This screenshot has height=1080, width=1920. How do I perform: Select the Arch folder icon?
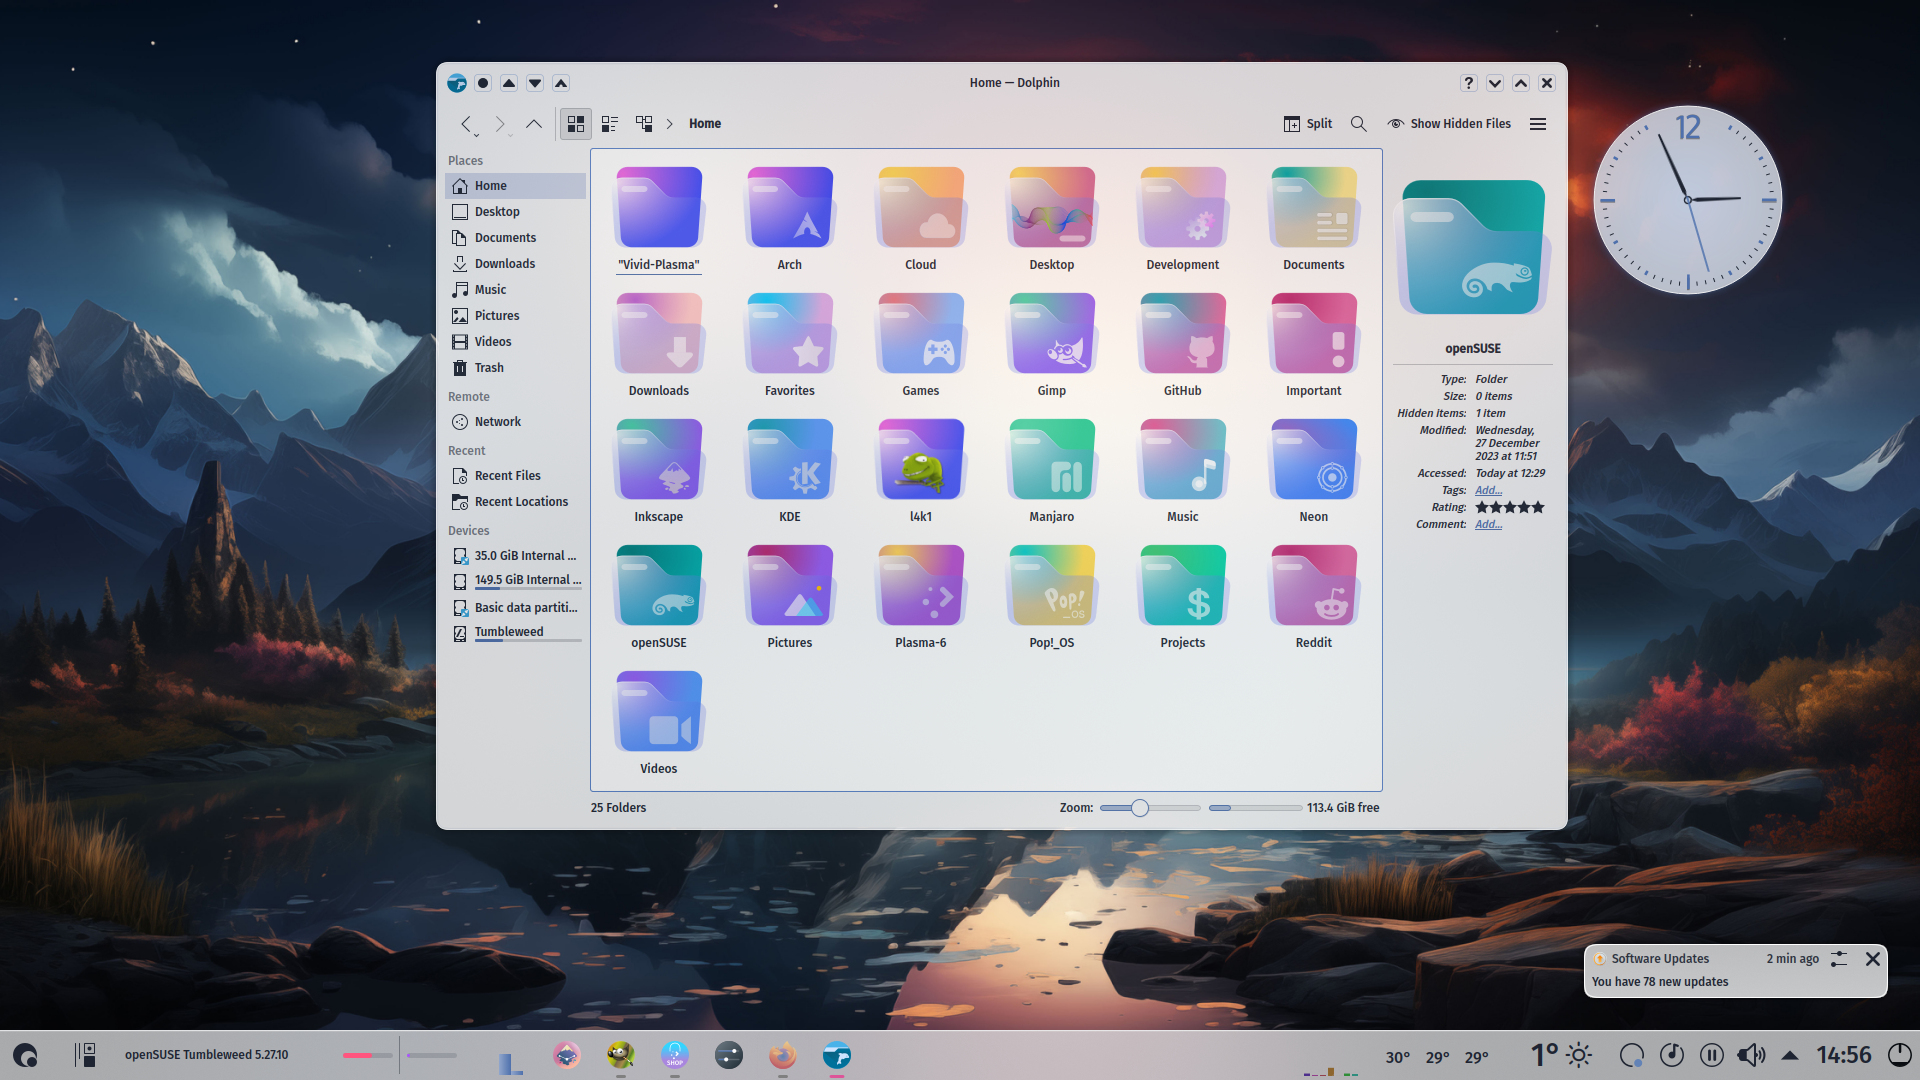point(790,207)
